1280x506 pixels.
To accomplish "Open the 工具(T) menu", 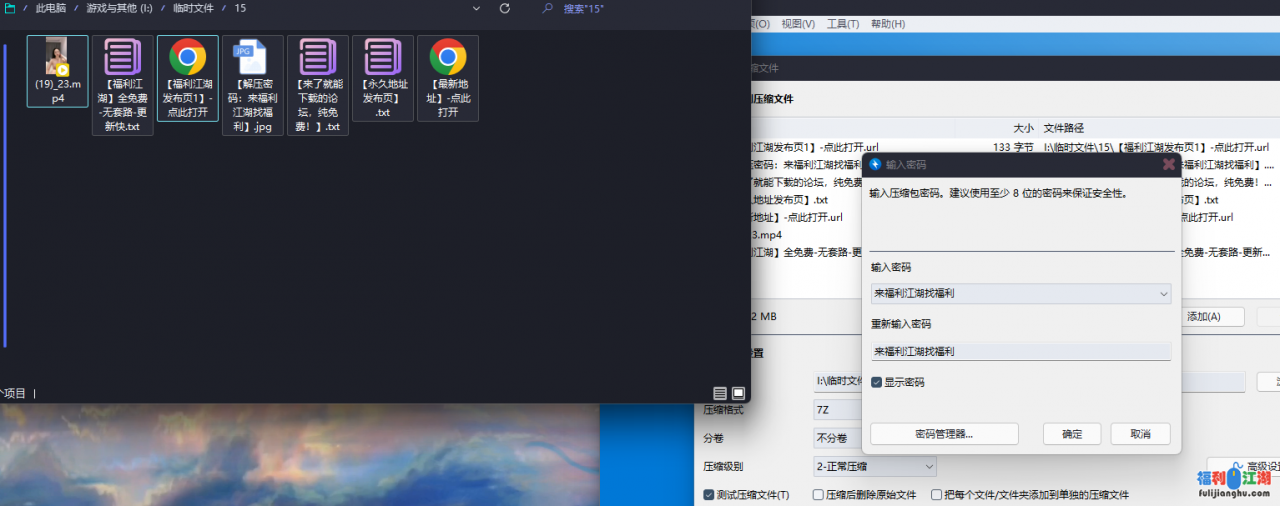I will tap(843, 24).
